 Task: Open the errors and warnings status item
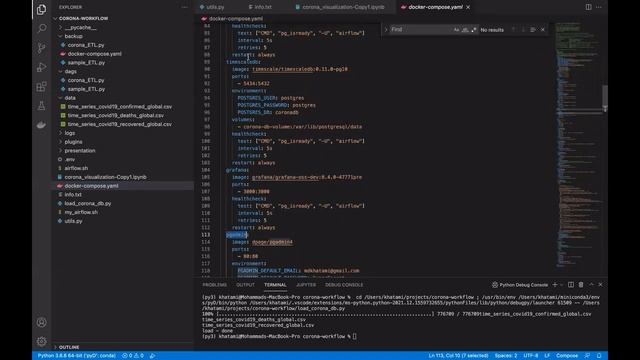pyautogui.click(x=133, y=356)
